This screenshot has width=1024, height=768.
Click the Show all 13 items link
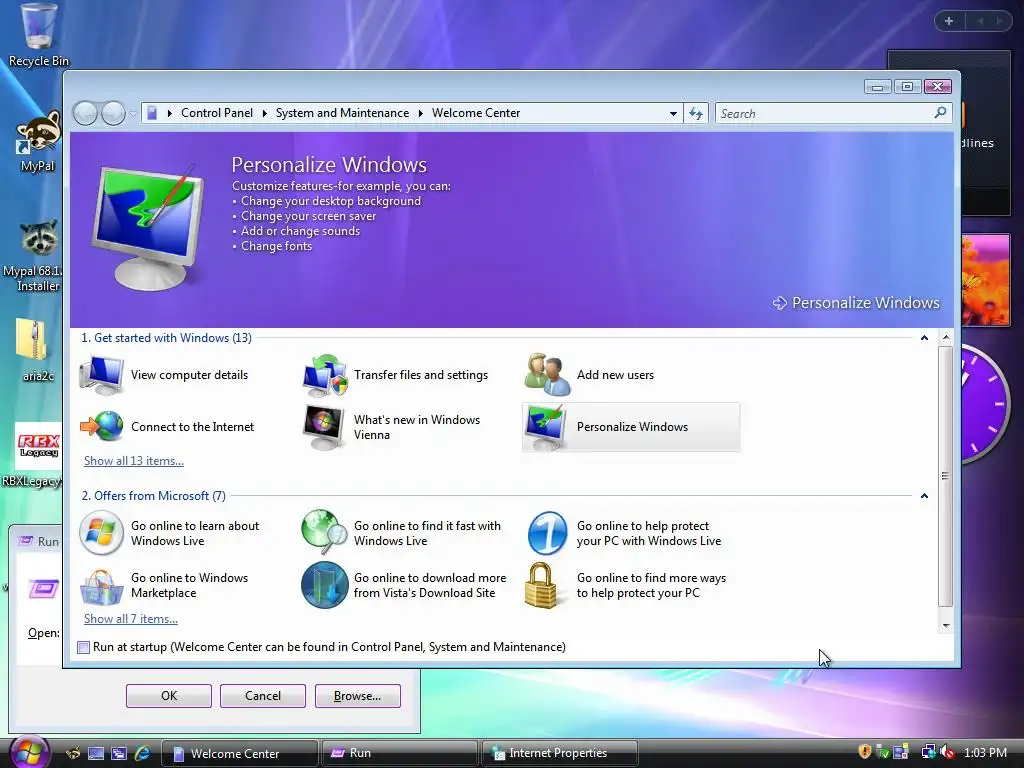point(134,461)
